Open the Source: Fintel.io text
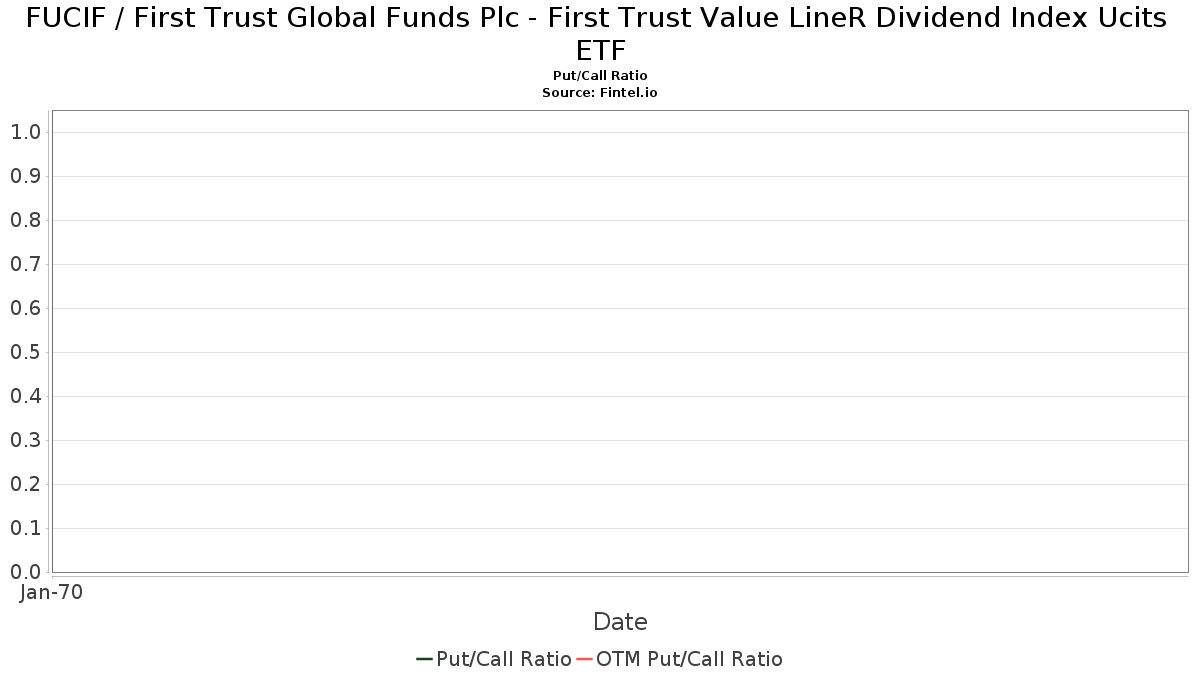This screenshot has width=1200, height=675. (600, 92)
